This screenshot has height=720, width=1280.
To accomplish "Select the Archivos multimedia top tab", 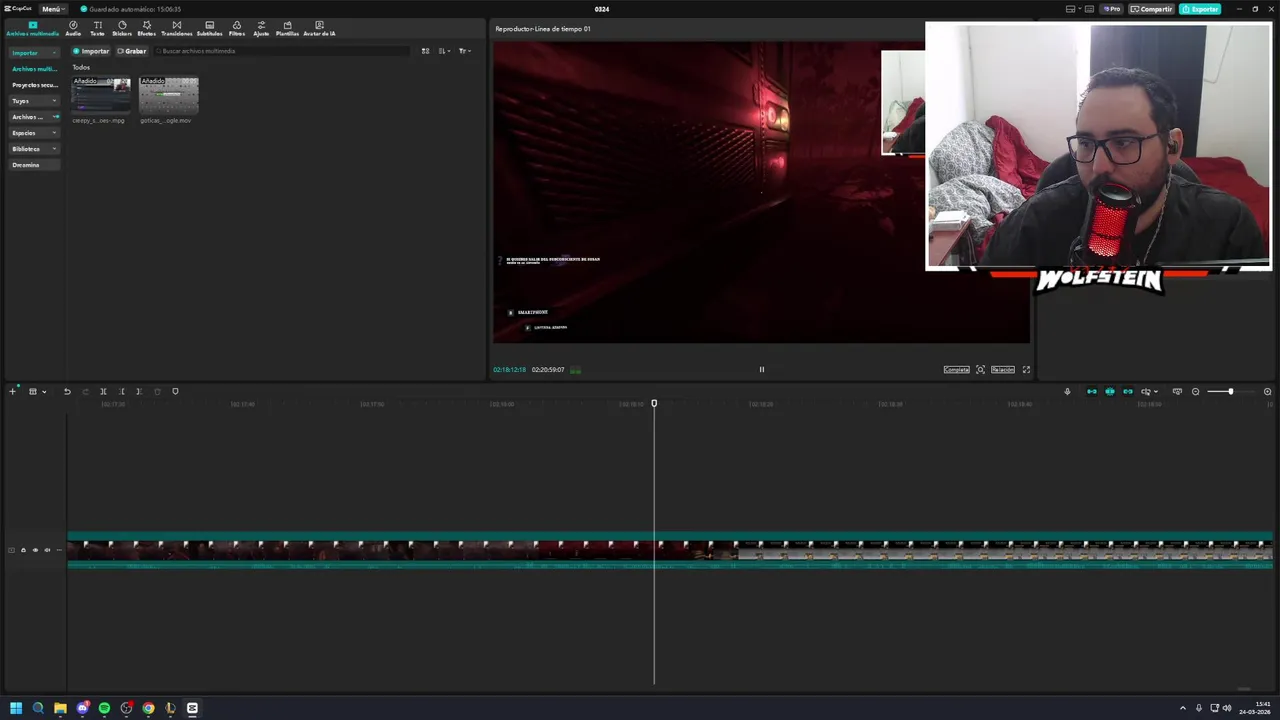I will pyautogui.click(x=32, y=28).
